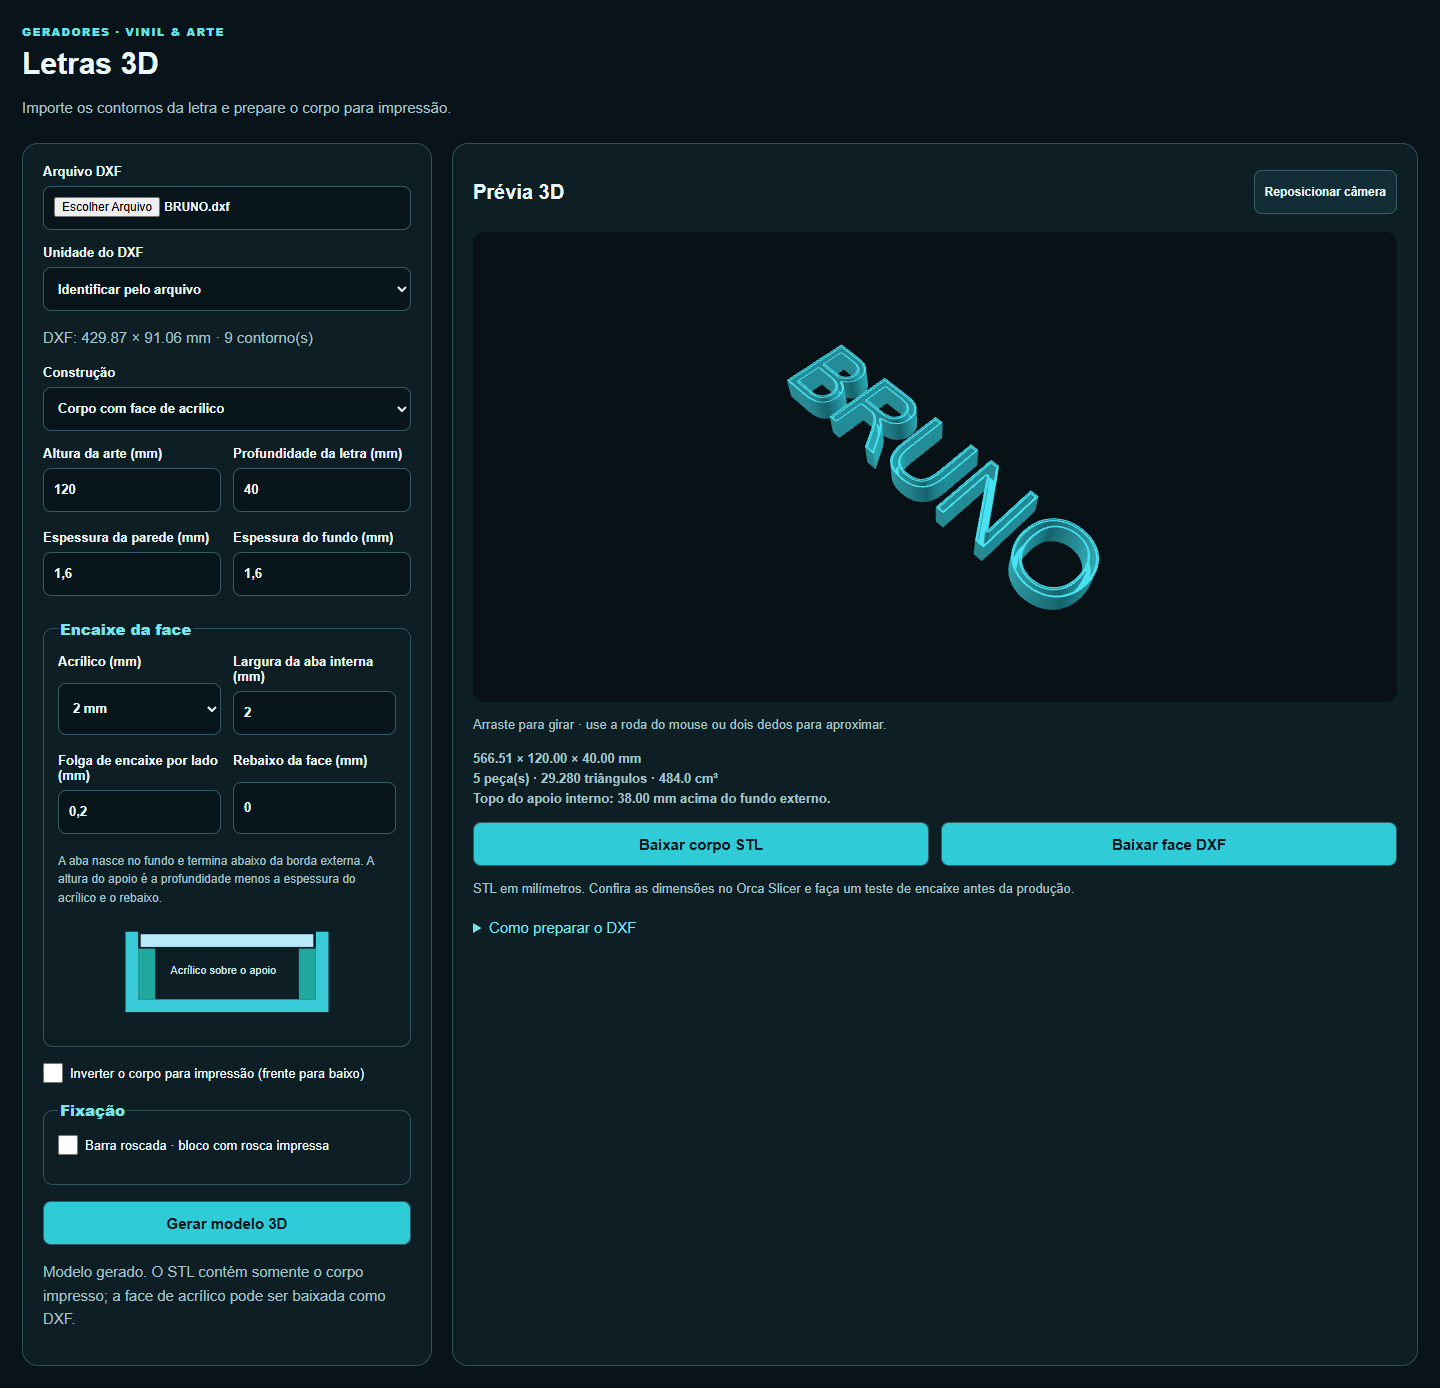Enable Inverter o corpo para impressão checkbox
The width and height of the screenshot is (1440, 1388).
(53, 1073)
